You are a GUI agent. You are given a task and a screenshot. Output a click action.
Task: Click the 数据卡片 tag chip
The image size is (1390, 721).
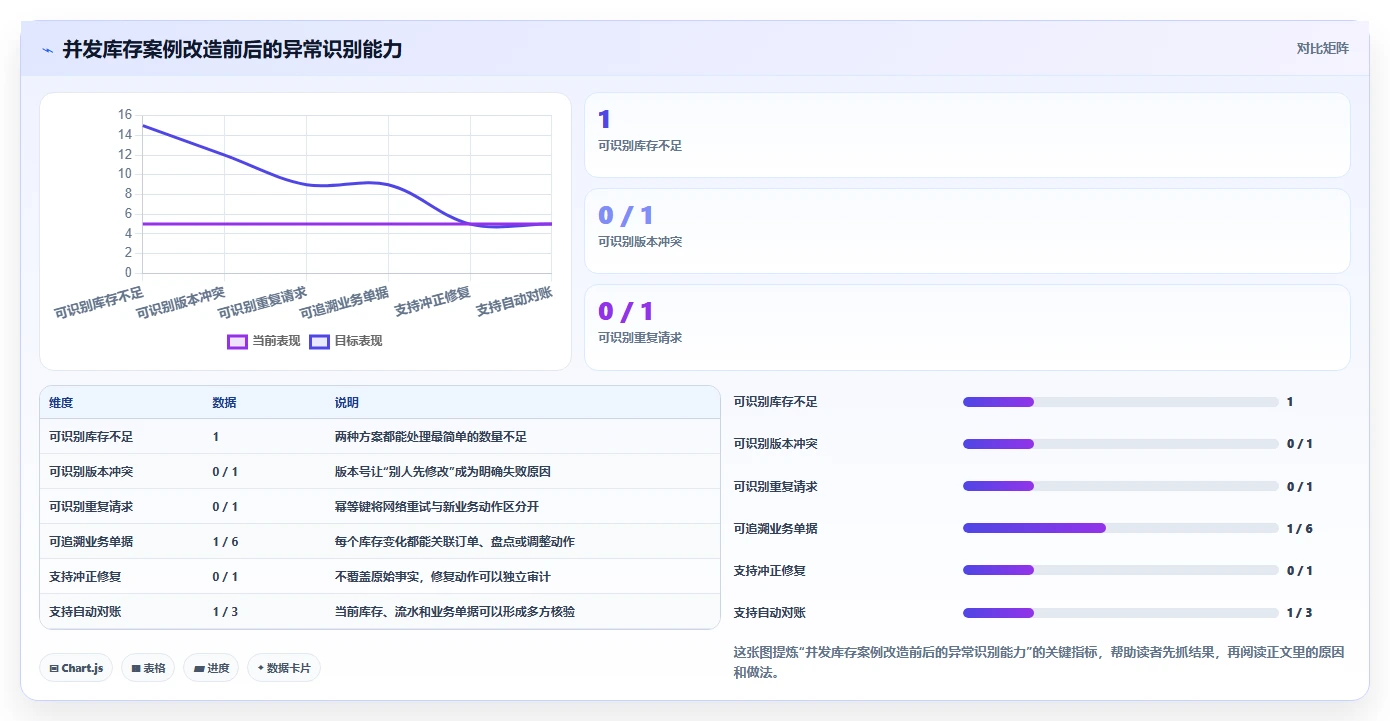click(x=284, y=668)
